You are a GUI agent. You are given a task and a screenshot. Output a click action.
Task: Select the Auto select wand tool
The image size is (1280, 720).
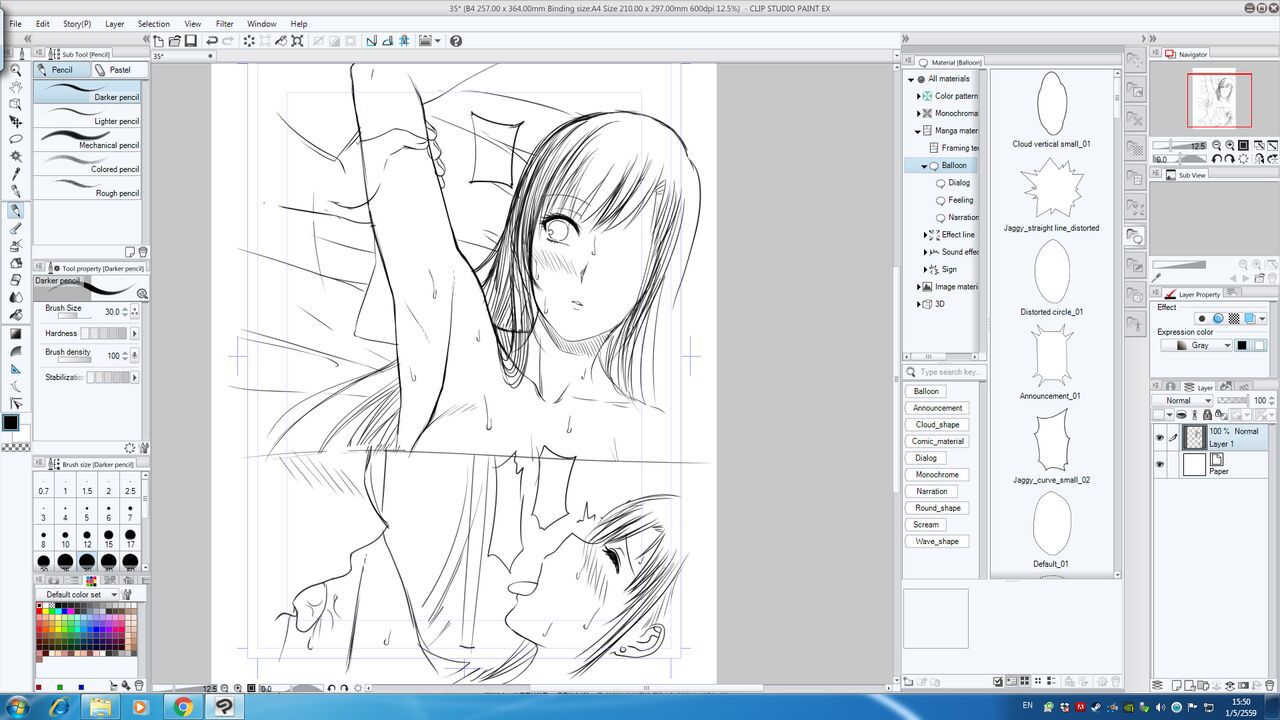tap(15, 156)
